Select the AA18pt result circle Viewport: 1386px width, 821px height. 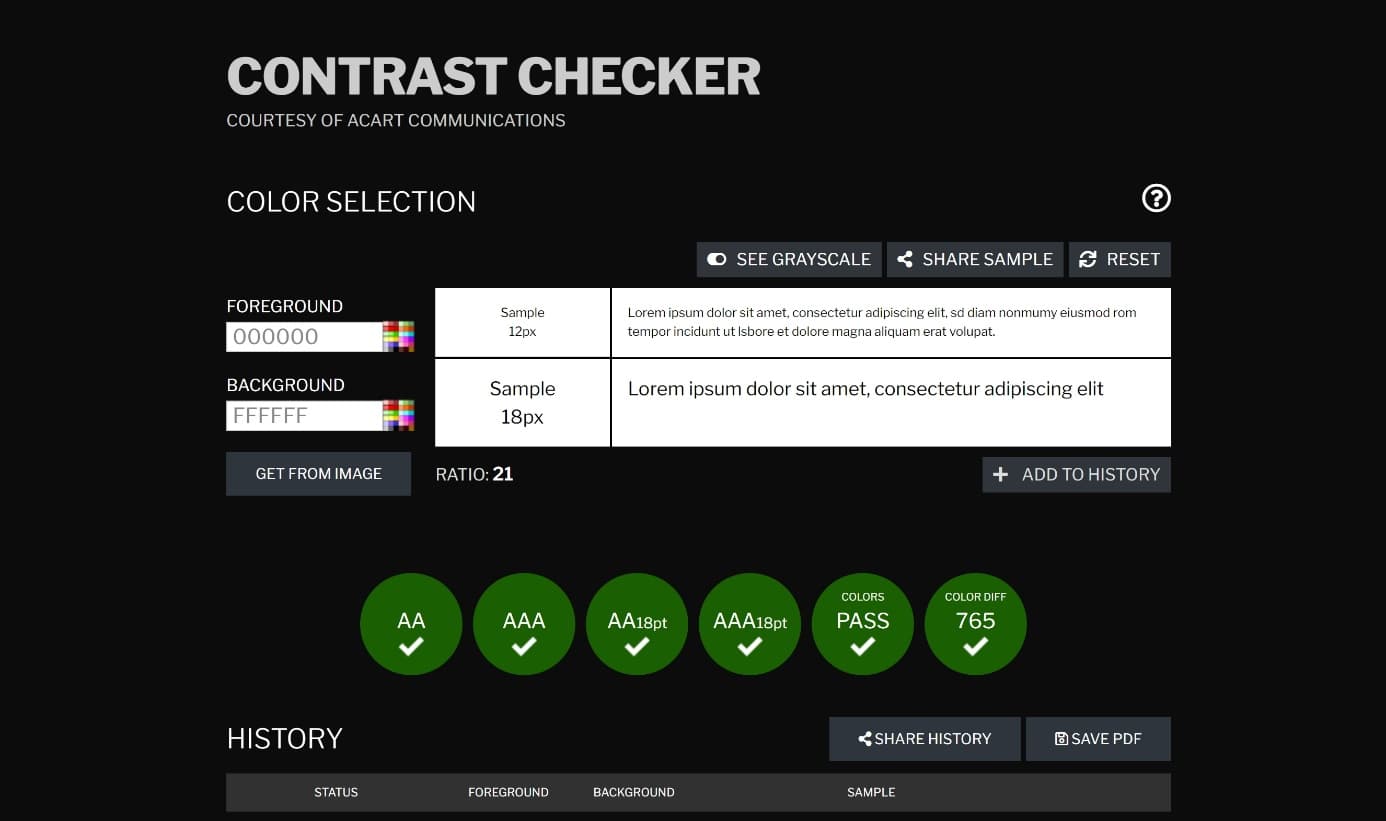[x=637, y=623]
